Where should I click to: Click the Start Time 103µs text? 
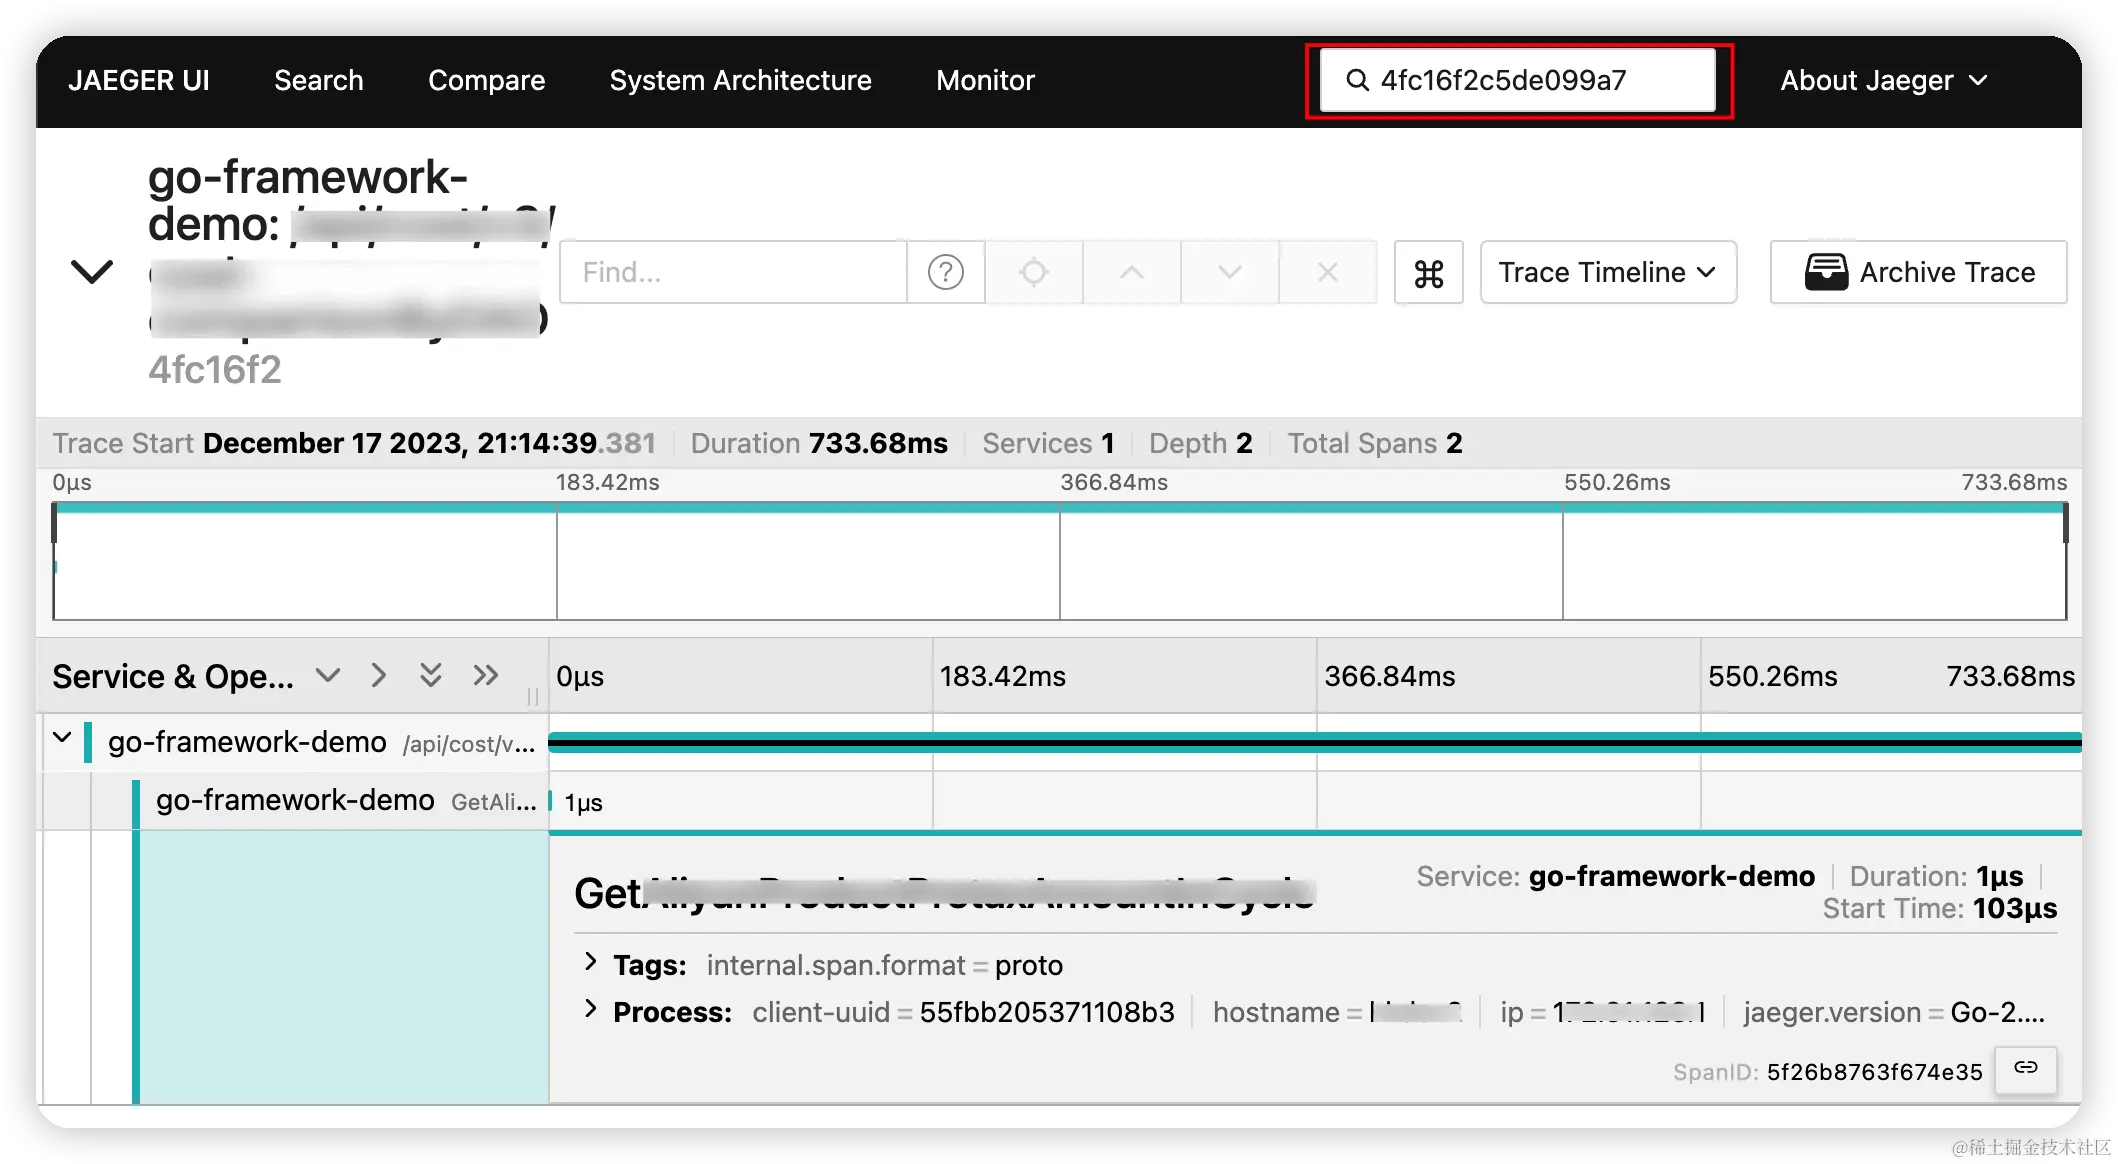(x=1940, y=908)
